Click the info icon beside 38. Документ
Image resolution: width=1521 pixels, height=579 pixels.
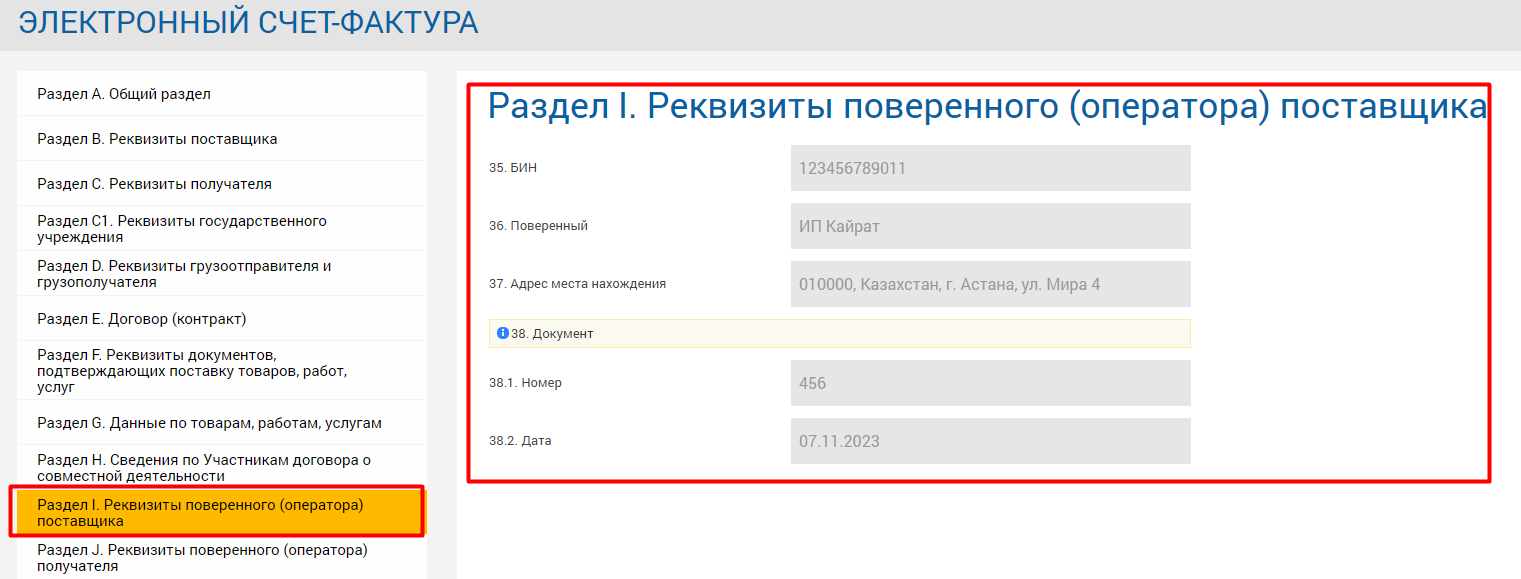tap(503, 333)
